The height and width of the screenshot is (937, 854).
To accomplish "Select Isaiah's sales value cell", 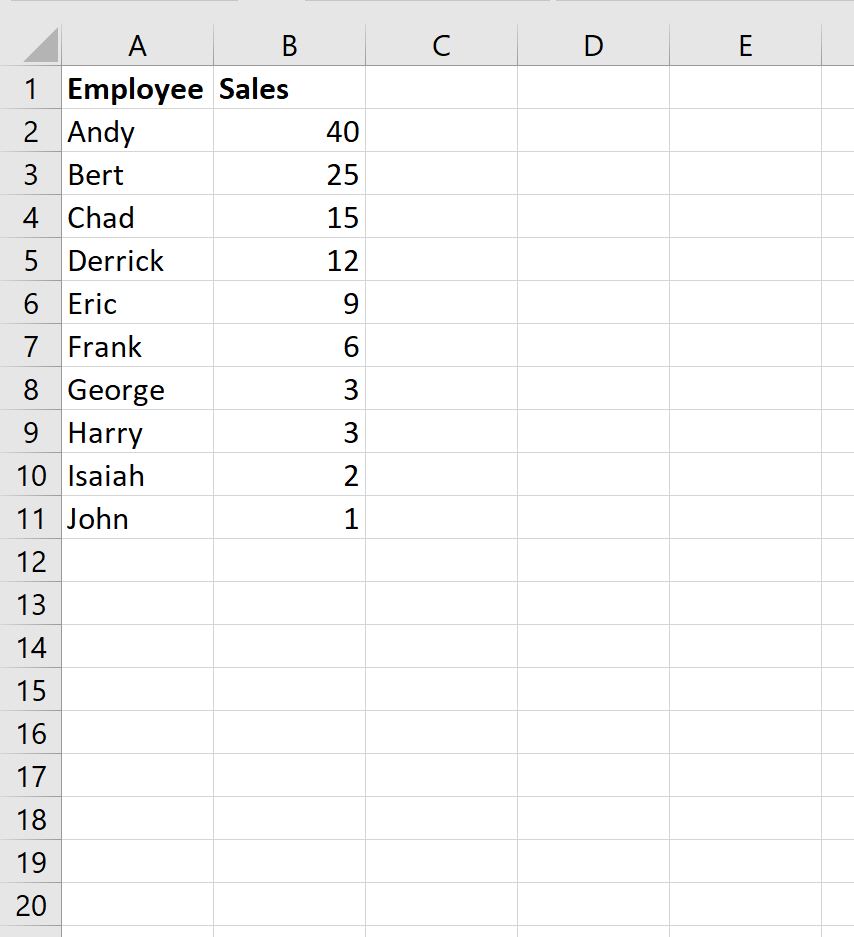I will coord(289,475).
